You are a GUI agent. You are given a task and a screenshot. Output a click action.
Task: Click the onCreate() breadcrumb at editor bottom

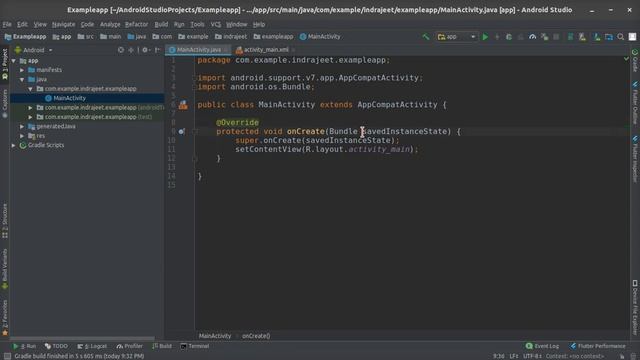pos(256,336)
